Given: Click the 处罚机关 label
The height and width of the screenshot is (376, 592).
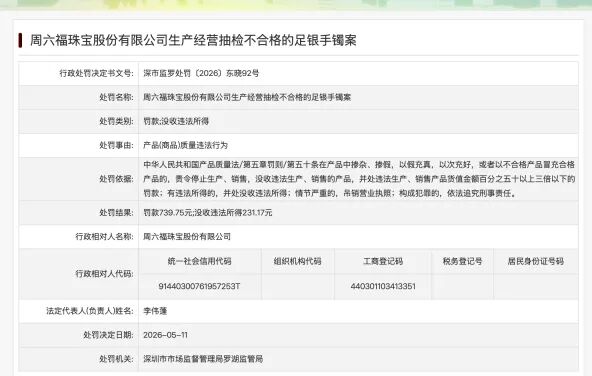Looking at the screenshot, I should pyautogui.click(x=116, y=359).
